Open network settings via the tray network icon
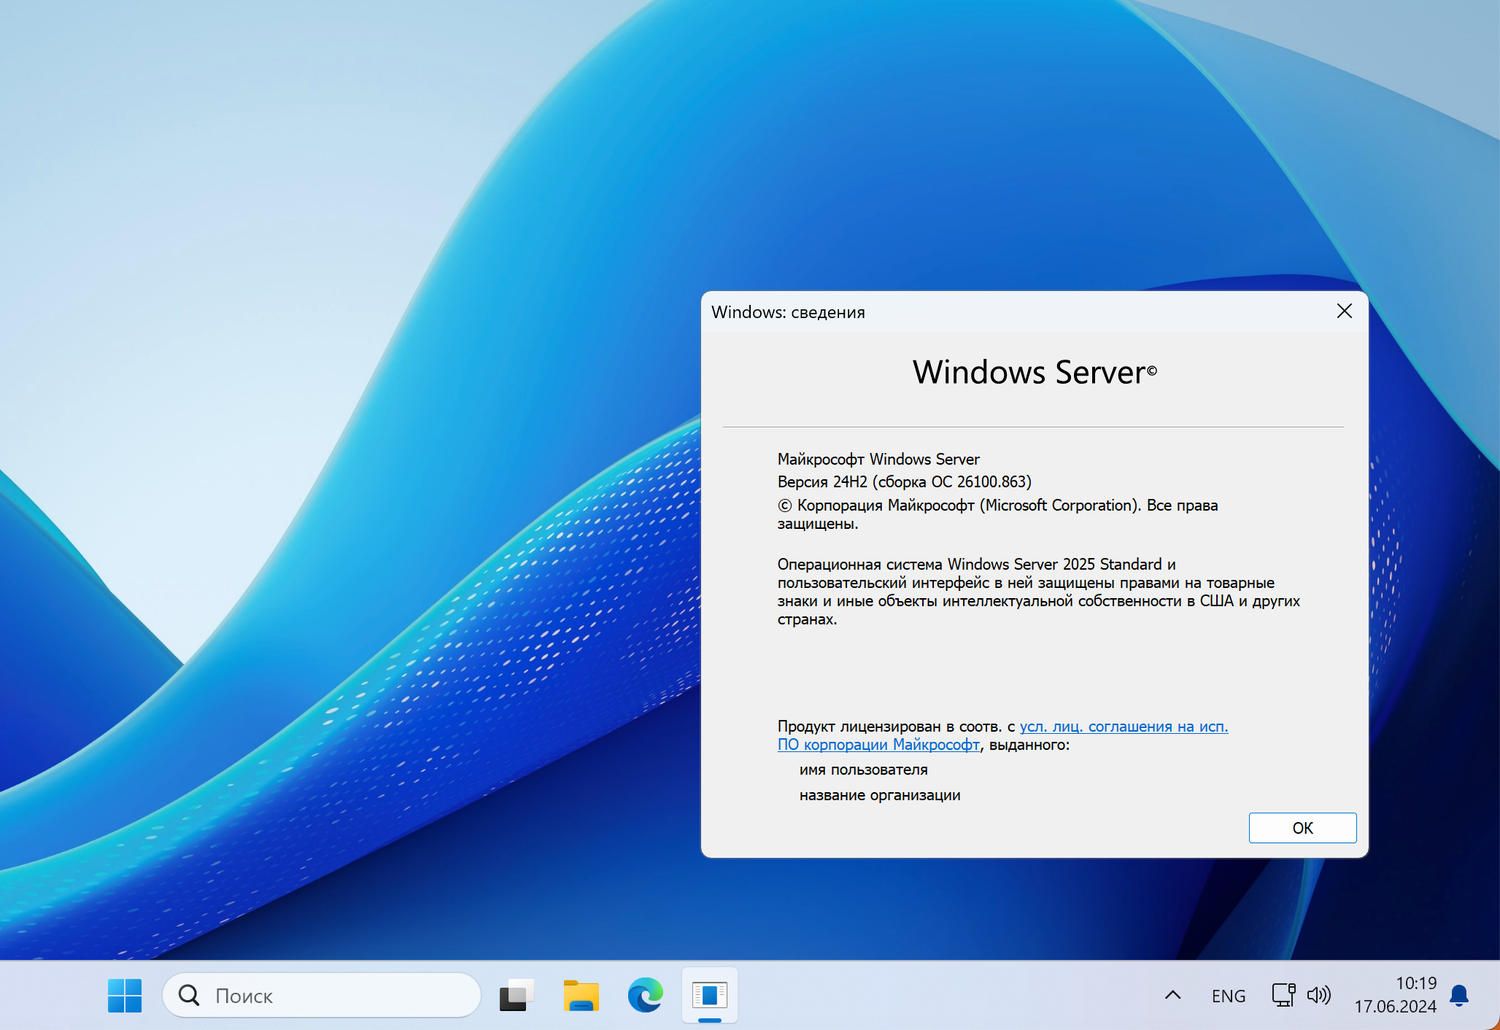 [1282, 995]
